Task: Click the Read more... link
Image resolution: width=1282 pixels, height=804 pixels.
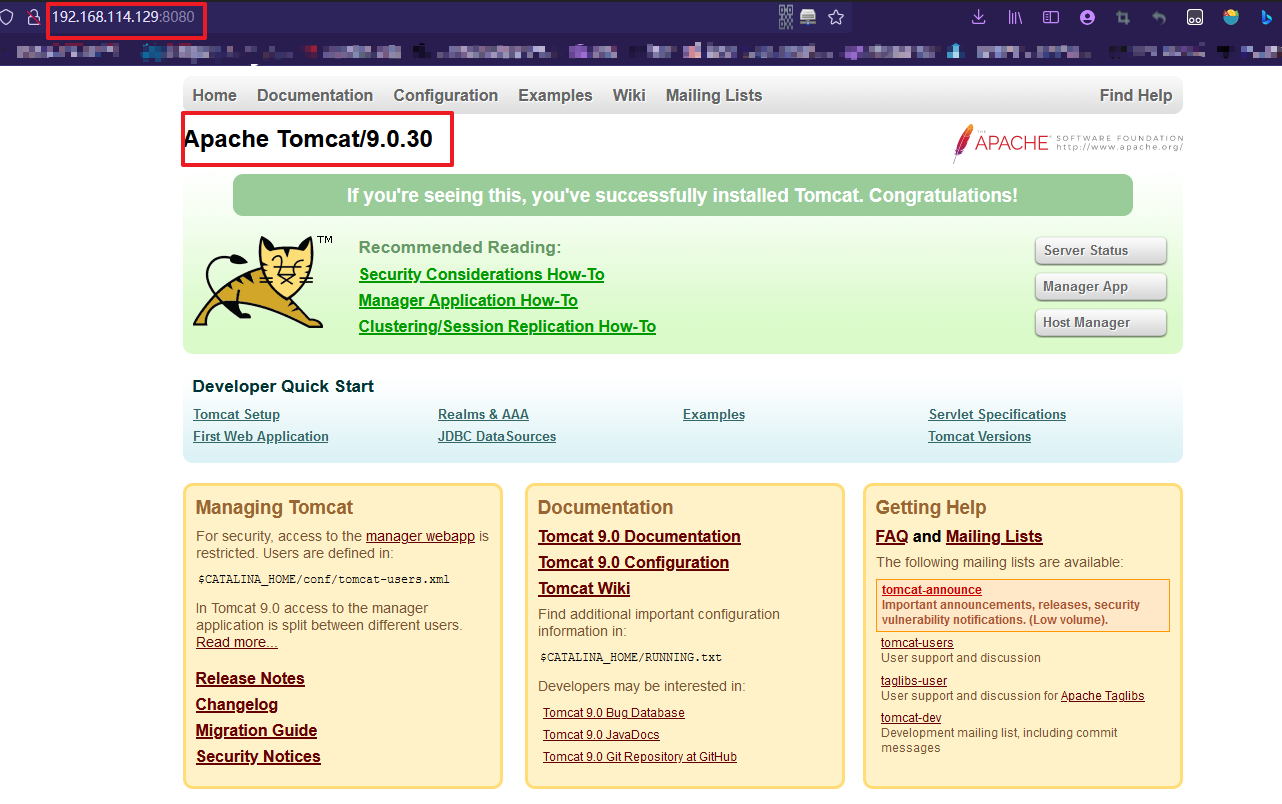Action: 237,642
